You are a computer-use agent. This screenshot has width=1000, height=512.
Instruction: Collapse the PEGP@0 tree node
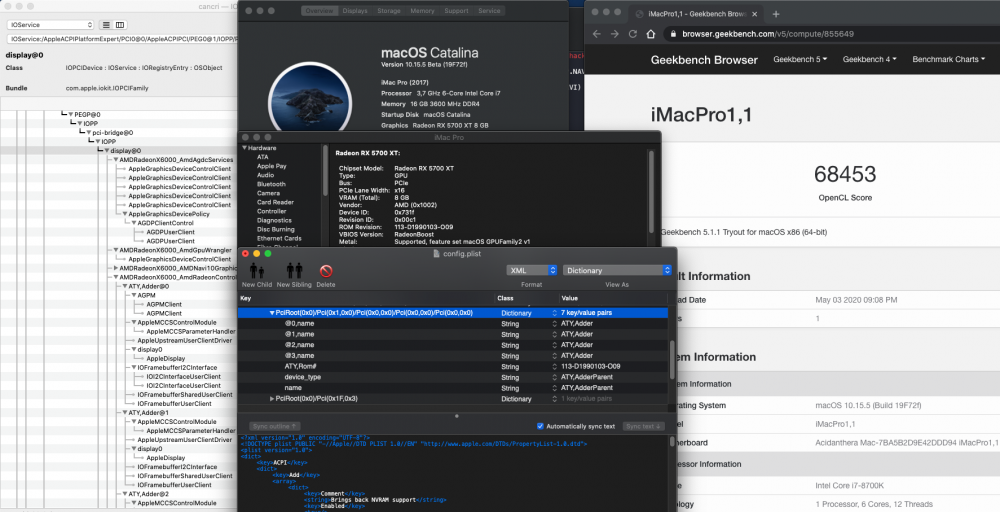[71, 115]
